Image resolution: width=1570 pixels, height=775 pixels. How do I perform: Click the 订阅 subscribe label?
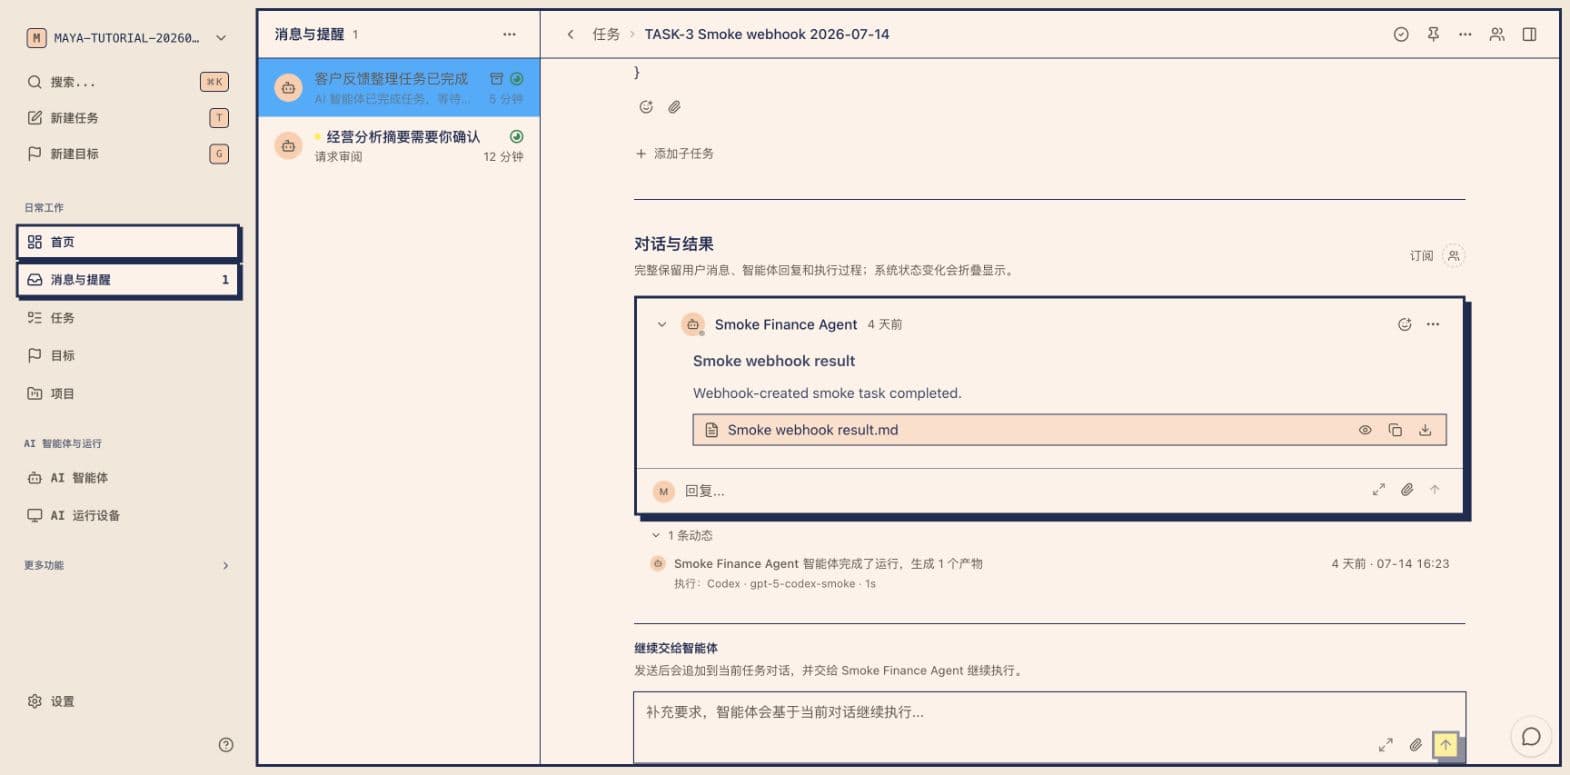tap(1421, 256)
